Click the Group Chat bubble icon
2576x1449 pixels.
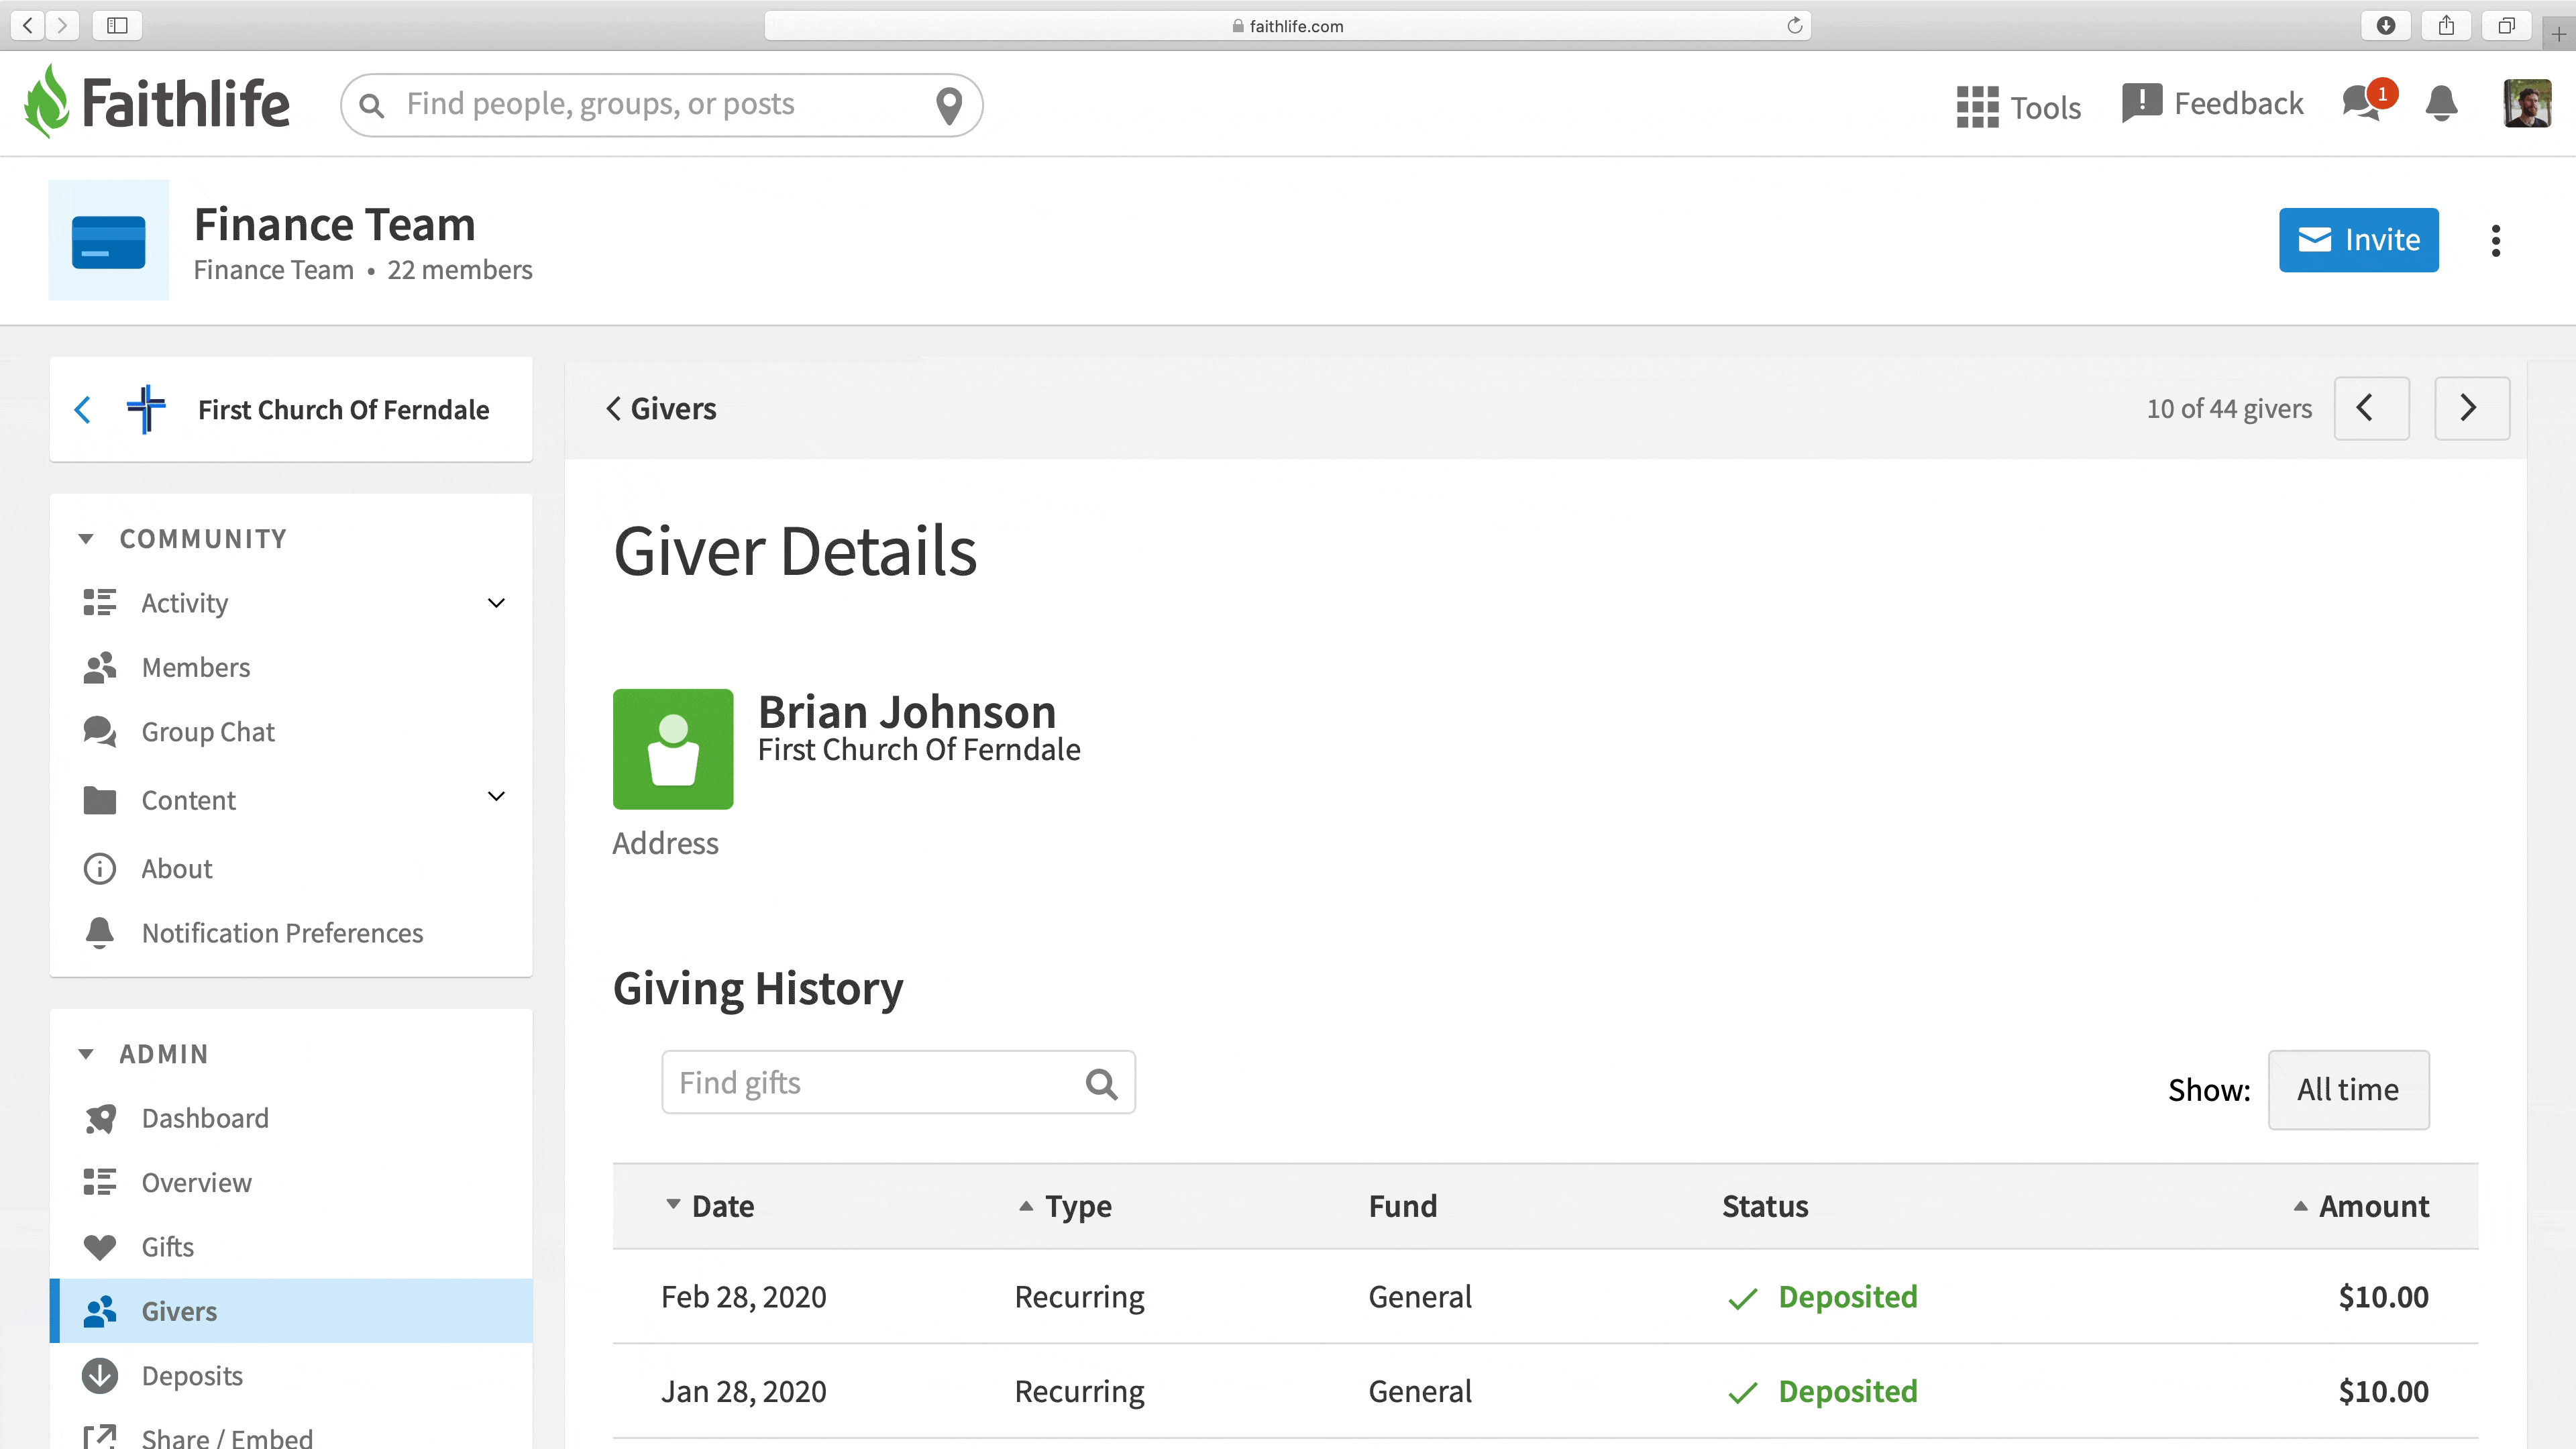[99, 731]
